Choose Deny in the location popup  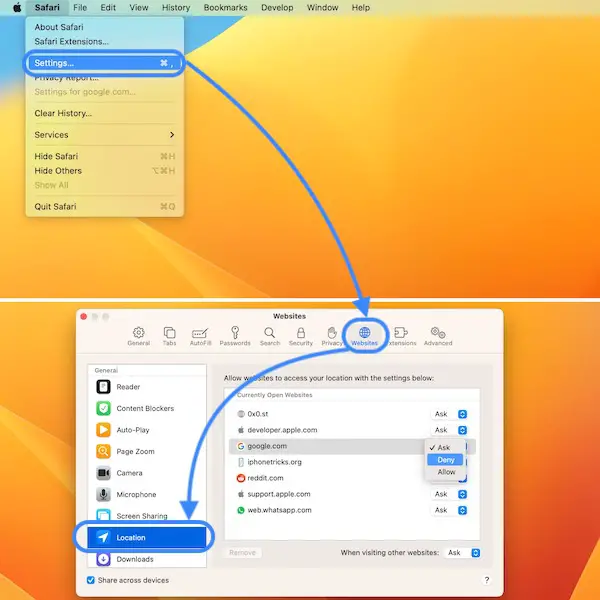[x=446, y=460]
